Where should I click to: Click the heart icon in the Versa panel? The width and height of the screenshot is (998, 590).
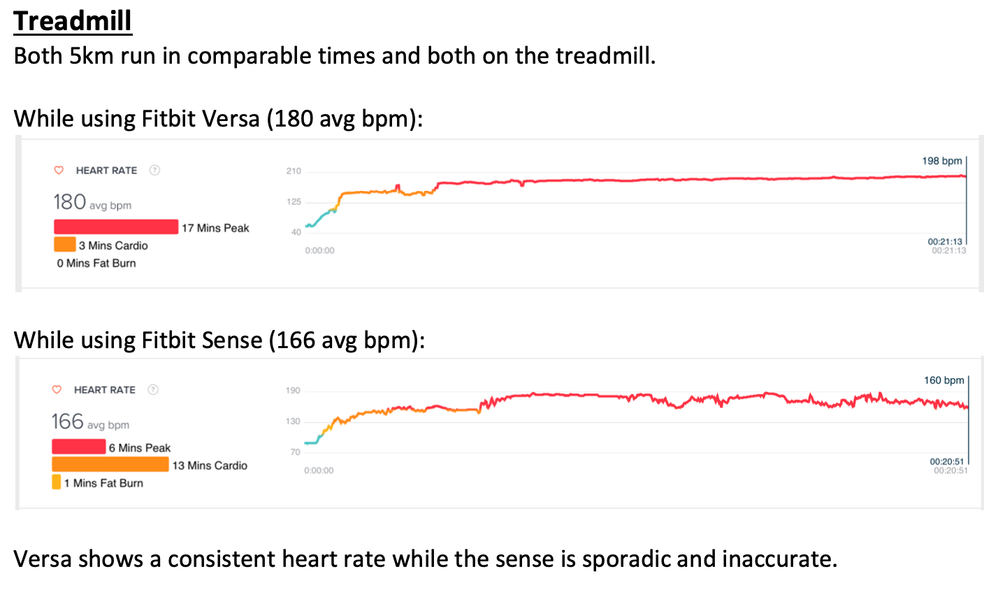pos(59,170)
